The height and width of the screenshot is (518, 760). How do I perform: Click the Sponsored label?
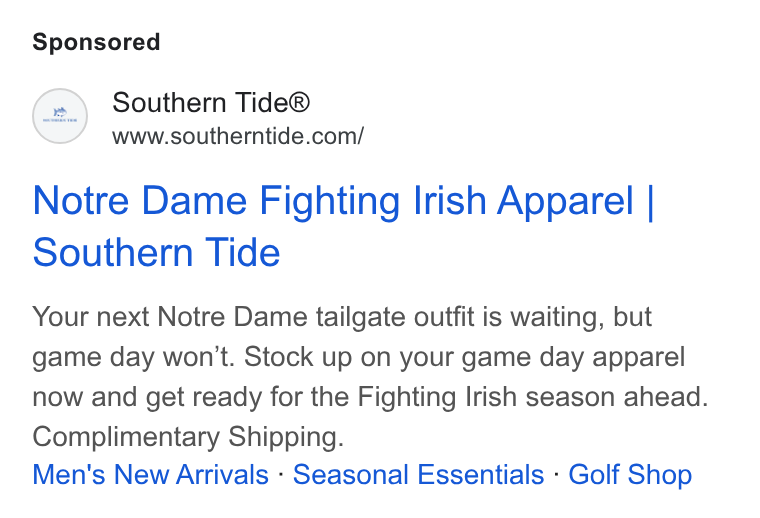[96, 42]
